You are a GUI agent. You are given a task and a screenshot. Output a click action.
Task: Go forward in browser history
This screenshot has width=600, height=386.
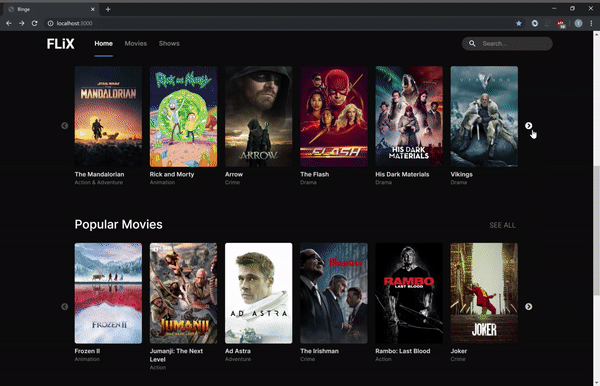click(21, 23)
